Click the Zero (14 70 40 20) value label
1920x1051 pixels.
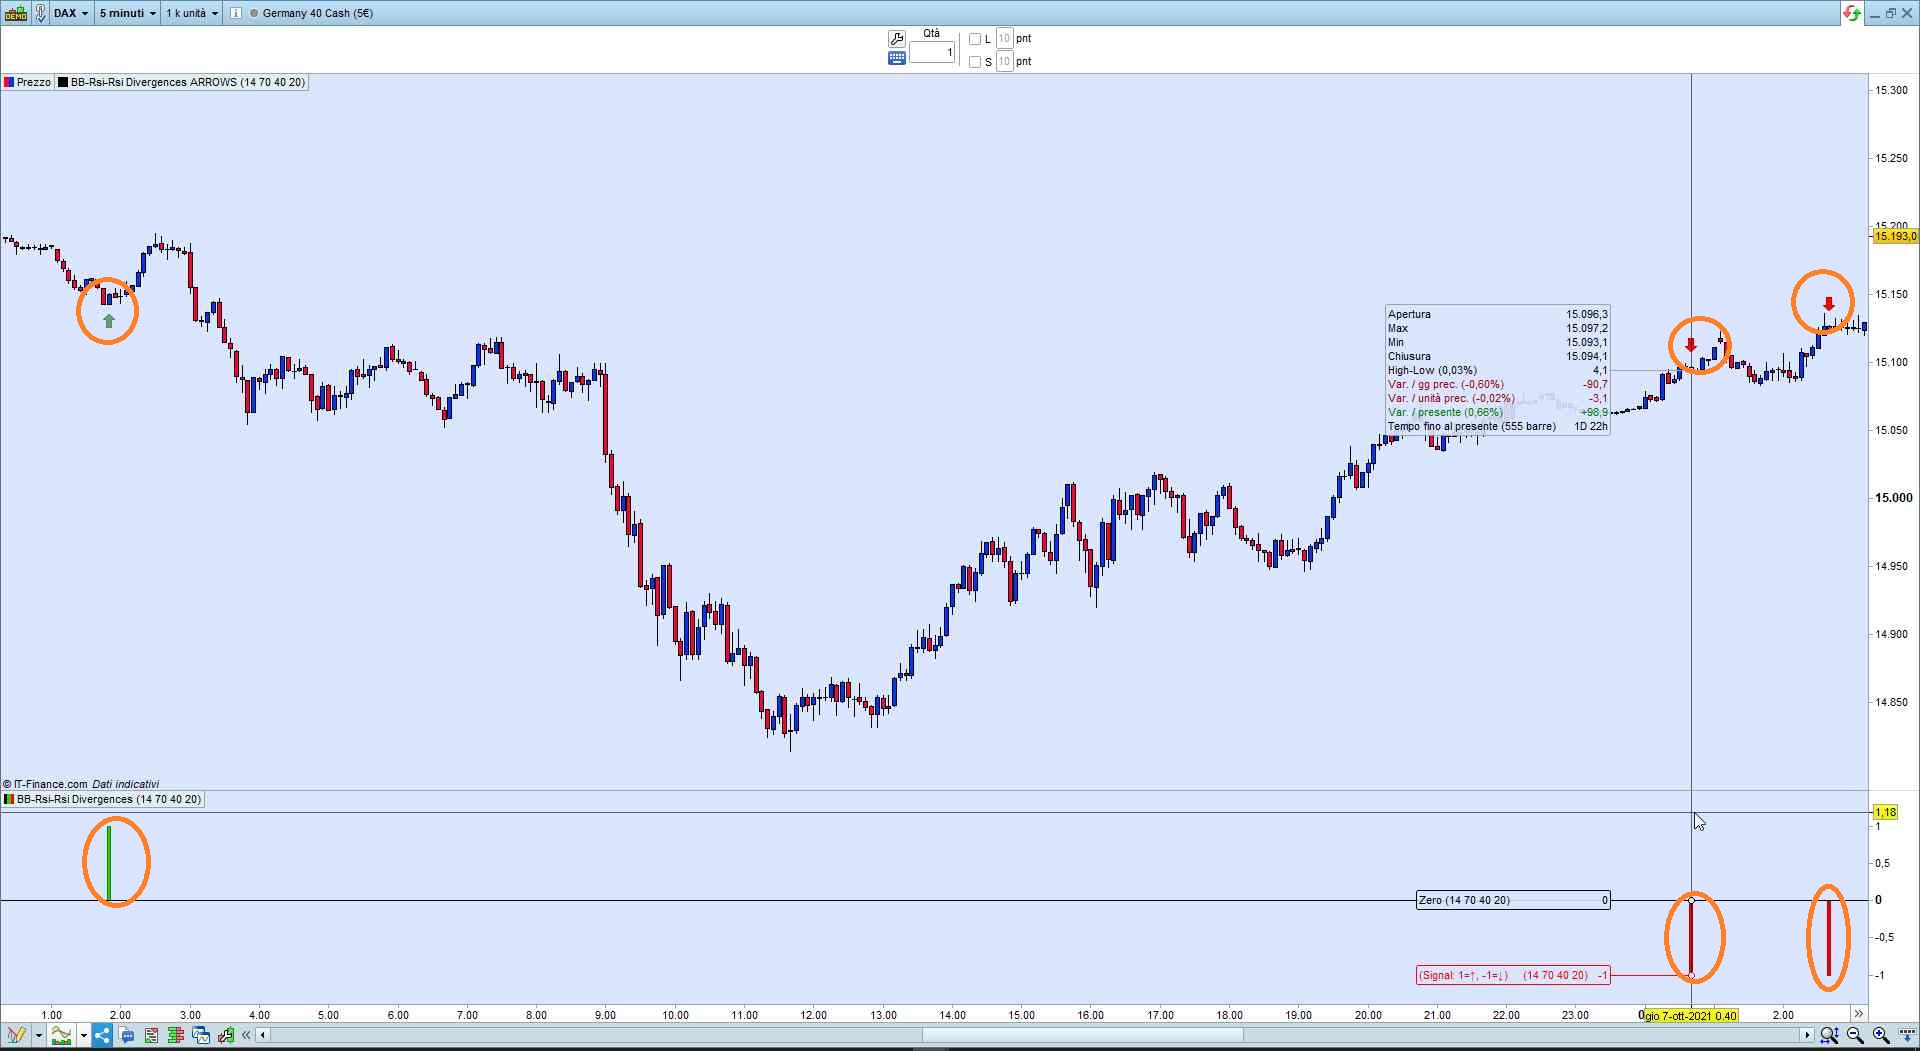pos(1513,900)
